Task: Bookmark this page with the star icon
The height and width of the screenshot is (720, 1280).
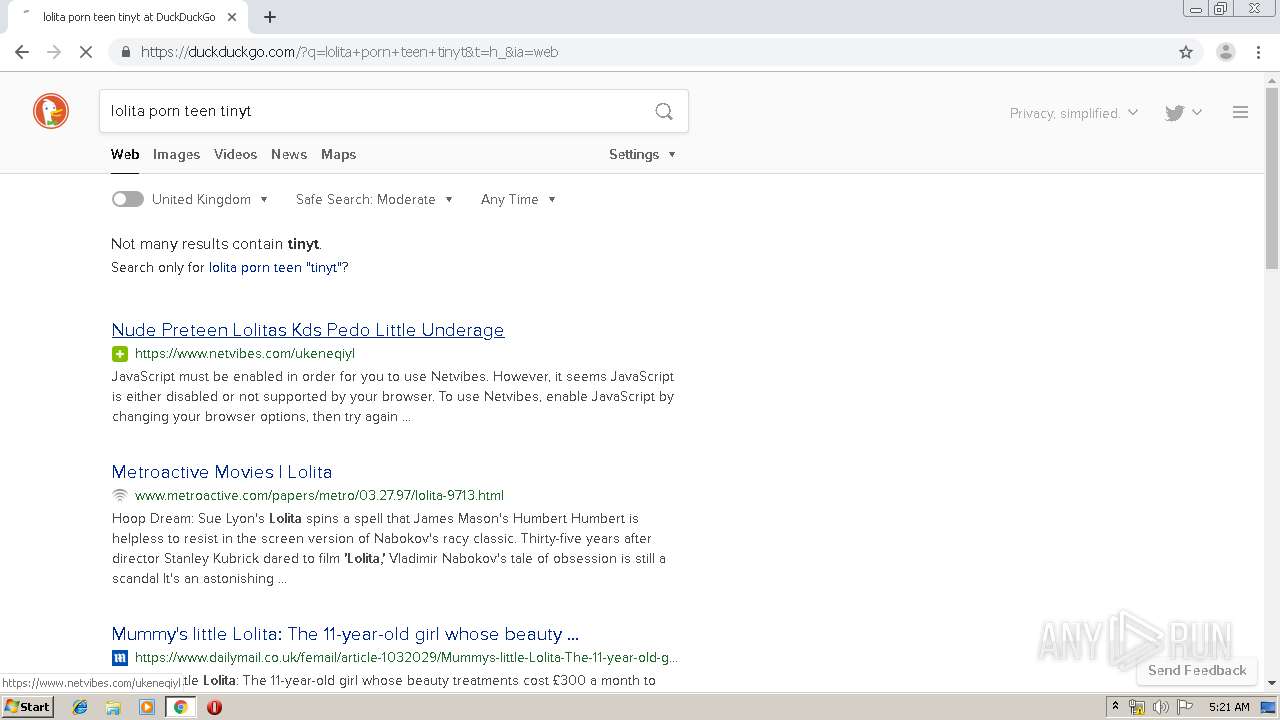Action: (1186, 52)
